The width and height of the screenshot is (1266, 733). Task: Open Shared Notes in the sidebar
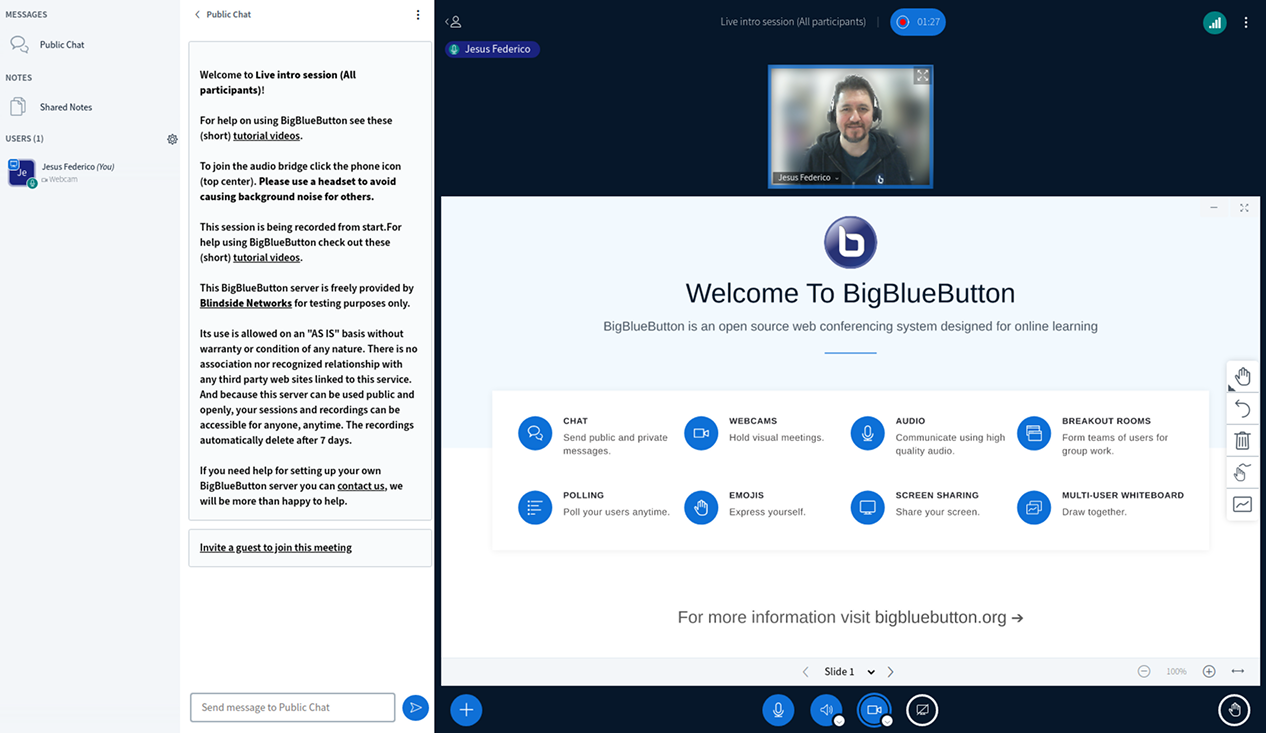(65, 107)
